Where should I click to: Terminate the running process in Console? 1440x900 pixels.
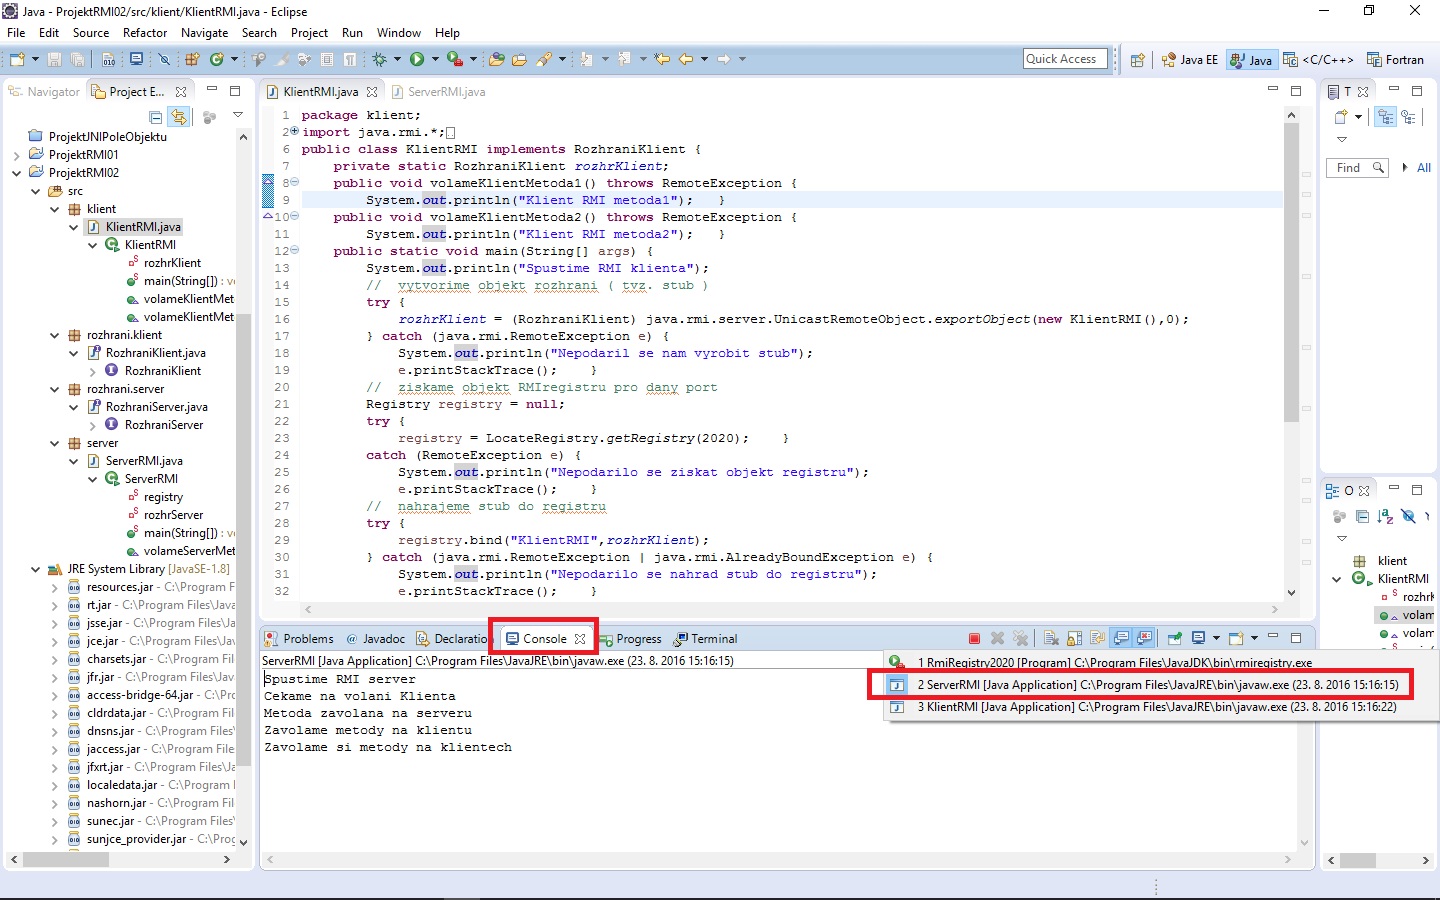tap(974, 638)
